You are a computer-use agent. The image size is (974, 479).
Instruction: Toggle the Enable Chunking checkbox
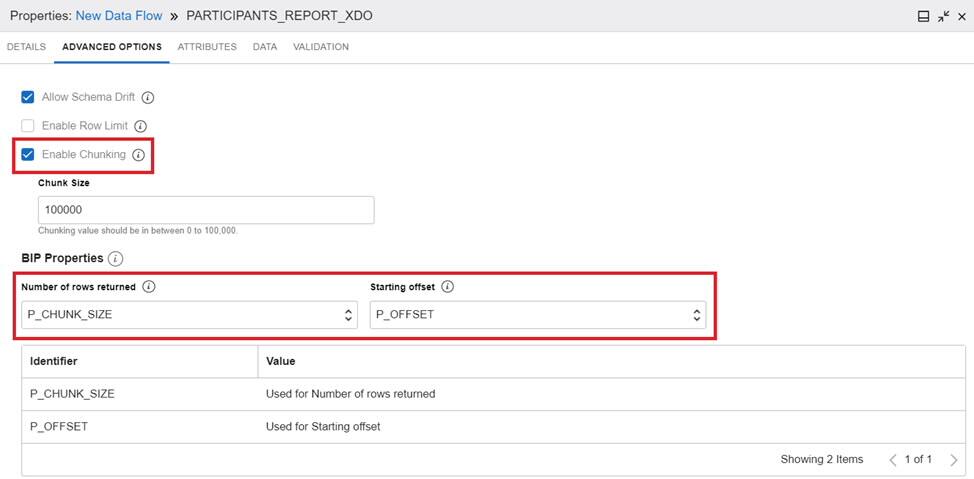point(28,155)
